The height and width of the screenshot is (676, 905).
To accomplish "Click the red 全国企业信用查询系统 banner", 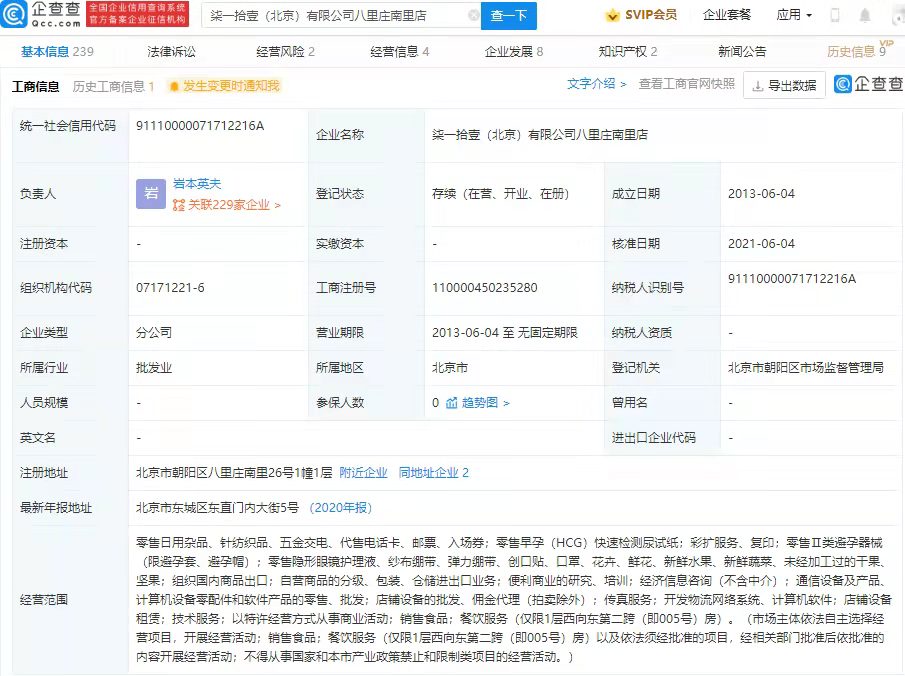I will point(137,14).
